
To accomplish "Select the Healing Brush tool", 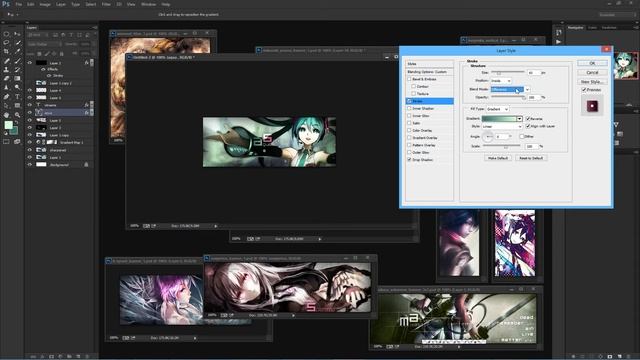I will (x=6, y=61).
